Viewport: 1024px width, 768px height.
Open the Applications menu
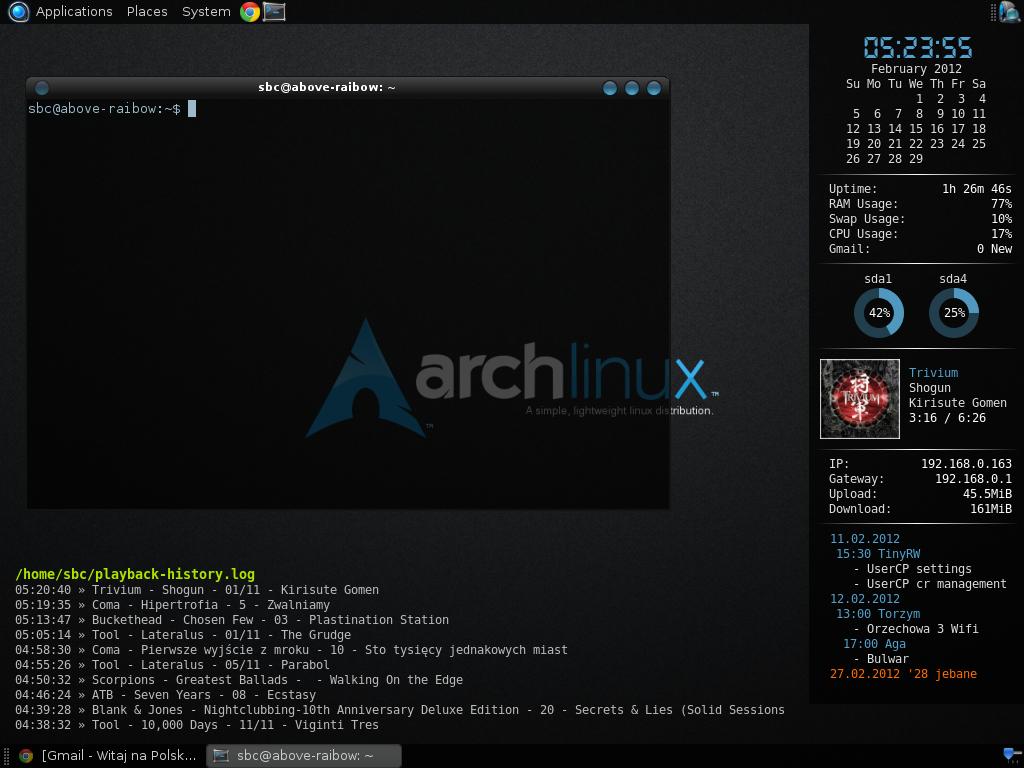pyautogui.click(x=73, y=12)
